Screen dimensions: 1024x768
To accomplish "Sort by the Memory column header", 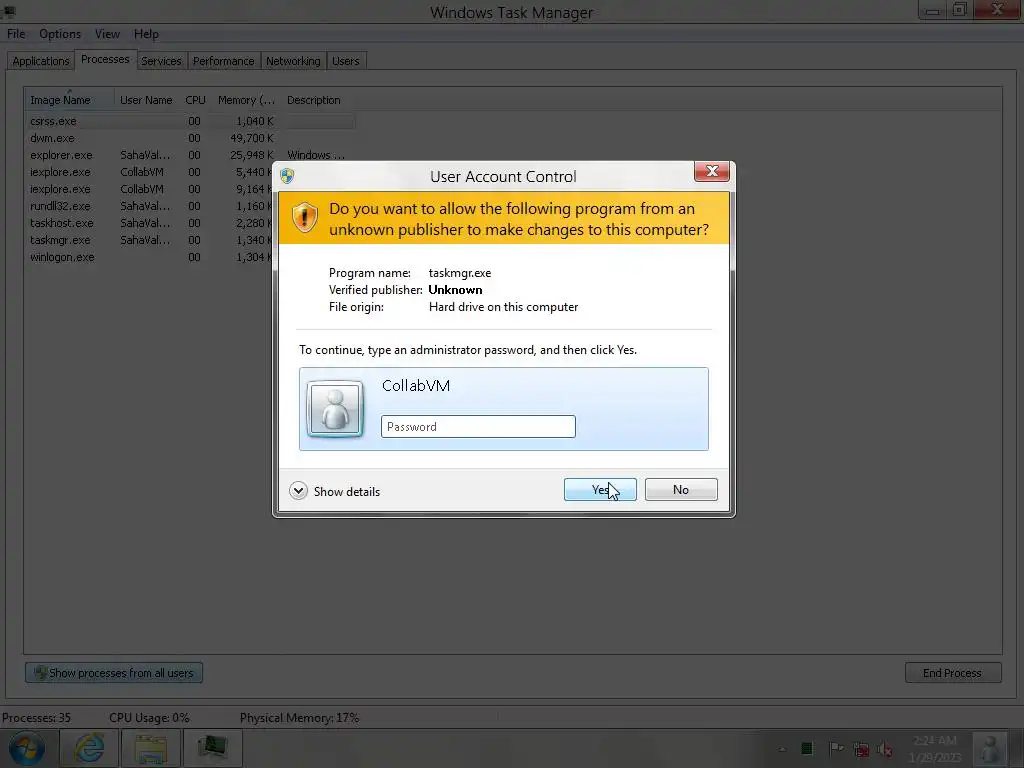I will [246, 100].
